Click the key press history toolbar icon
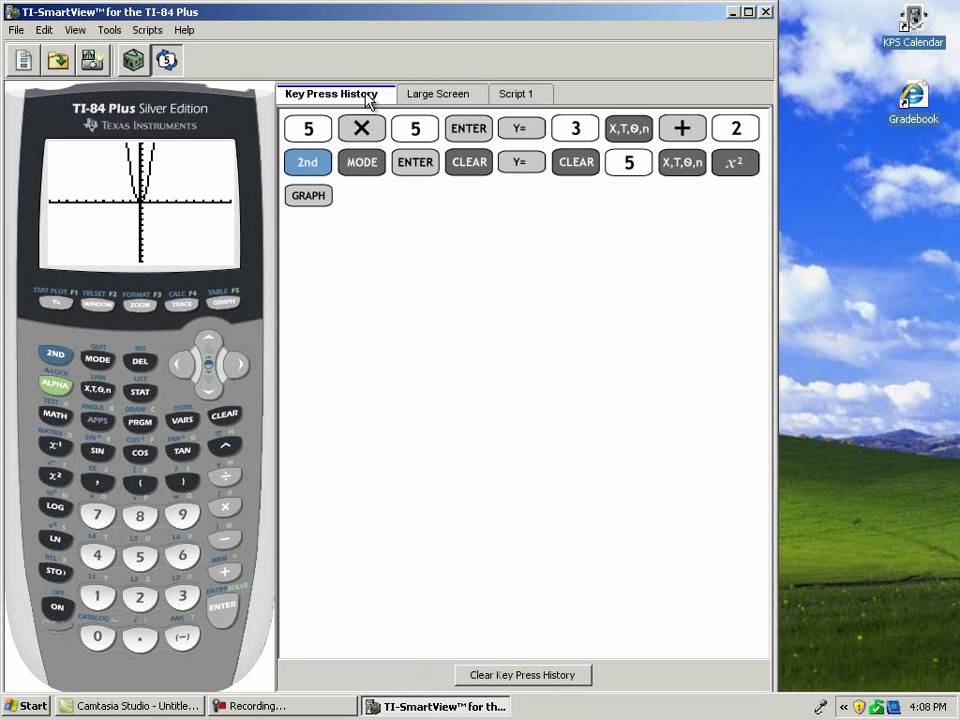The width and height of the screenshot is (960, 720). click(167, 60)
